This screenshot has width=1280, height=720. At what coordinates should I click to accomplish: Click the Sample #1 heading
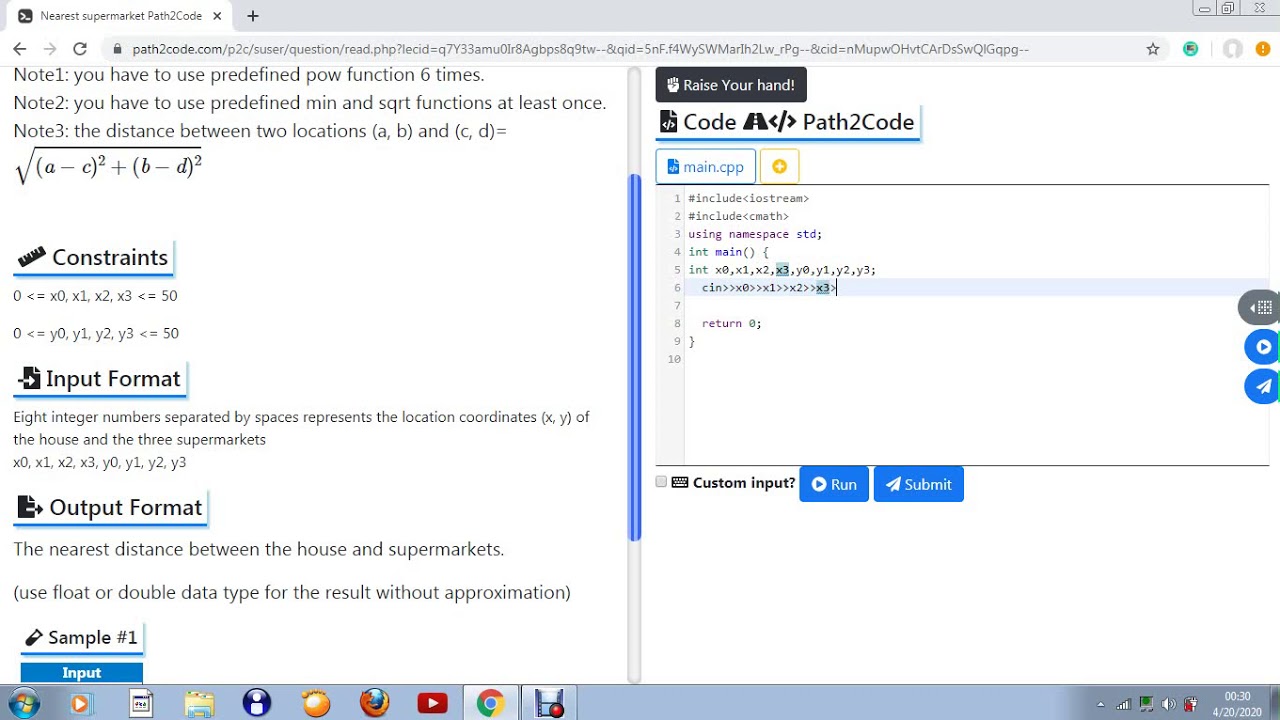point(81,637)
